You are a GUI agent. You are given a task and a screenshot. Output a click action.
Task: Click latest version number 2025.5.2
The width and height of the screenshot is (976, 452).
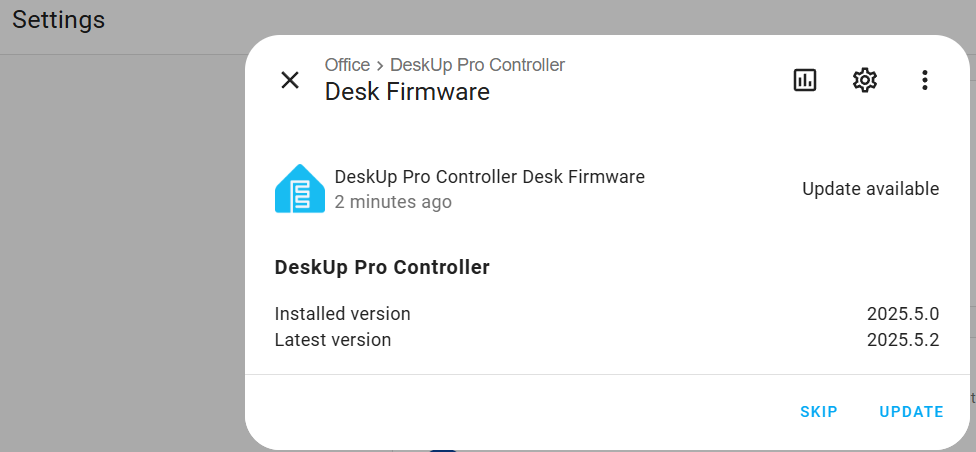(903, 340)
